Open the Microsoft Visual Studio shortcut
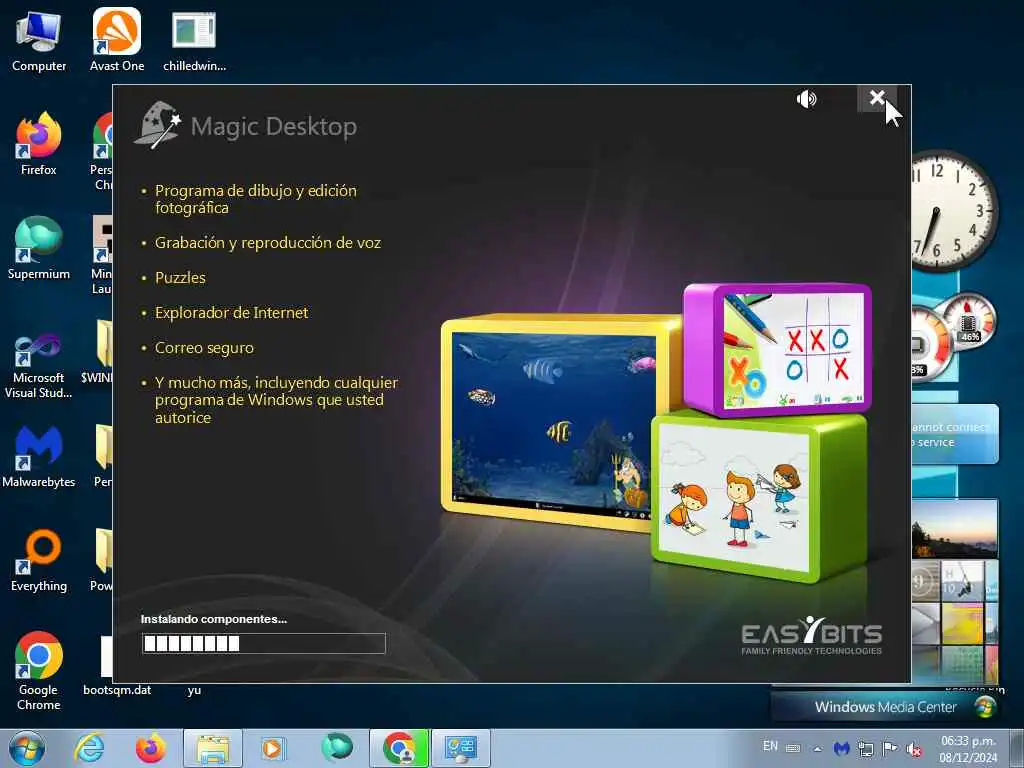 [39, 364]
